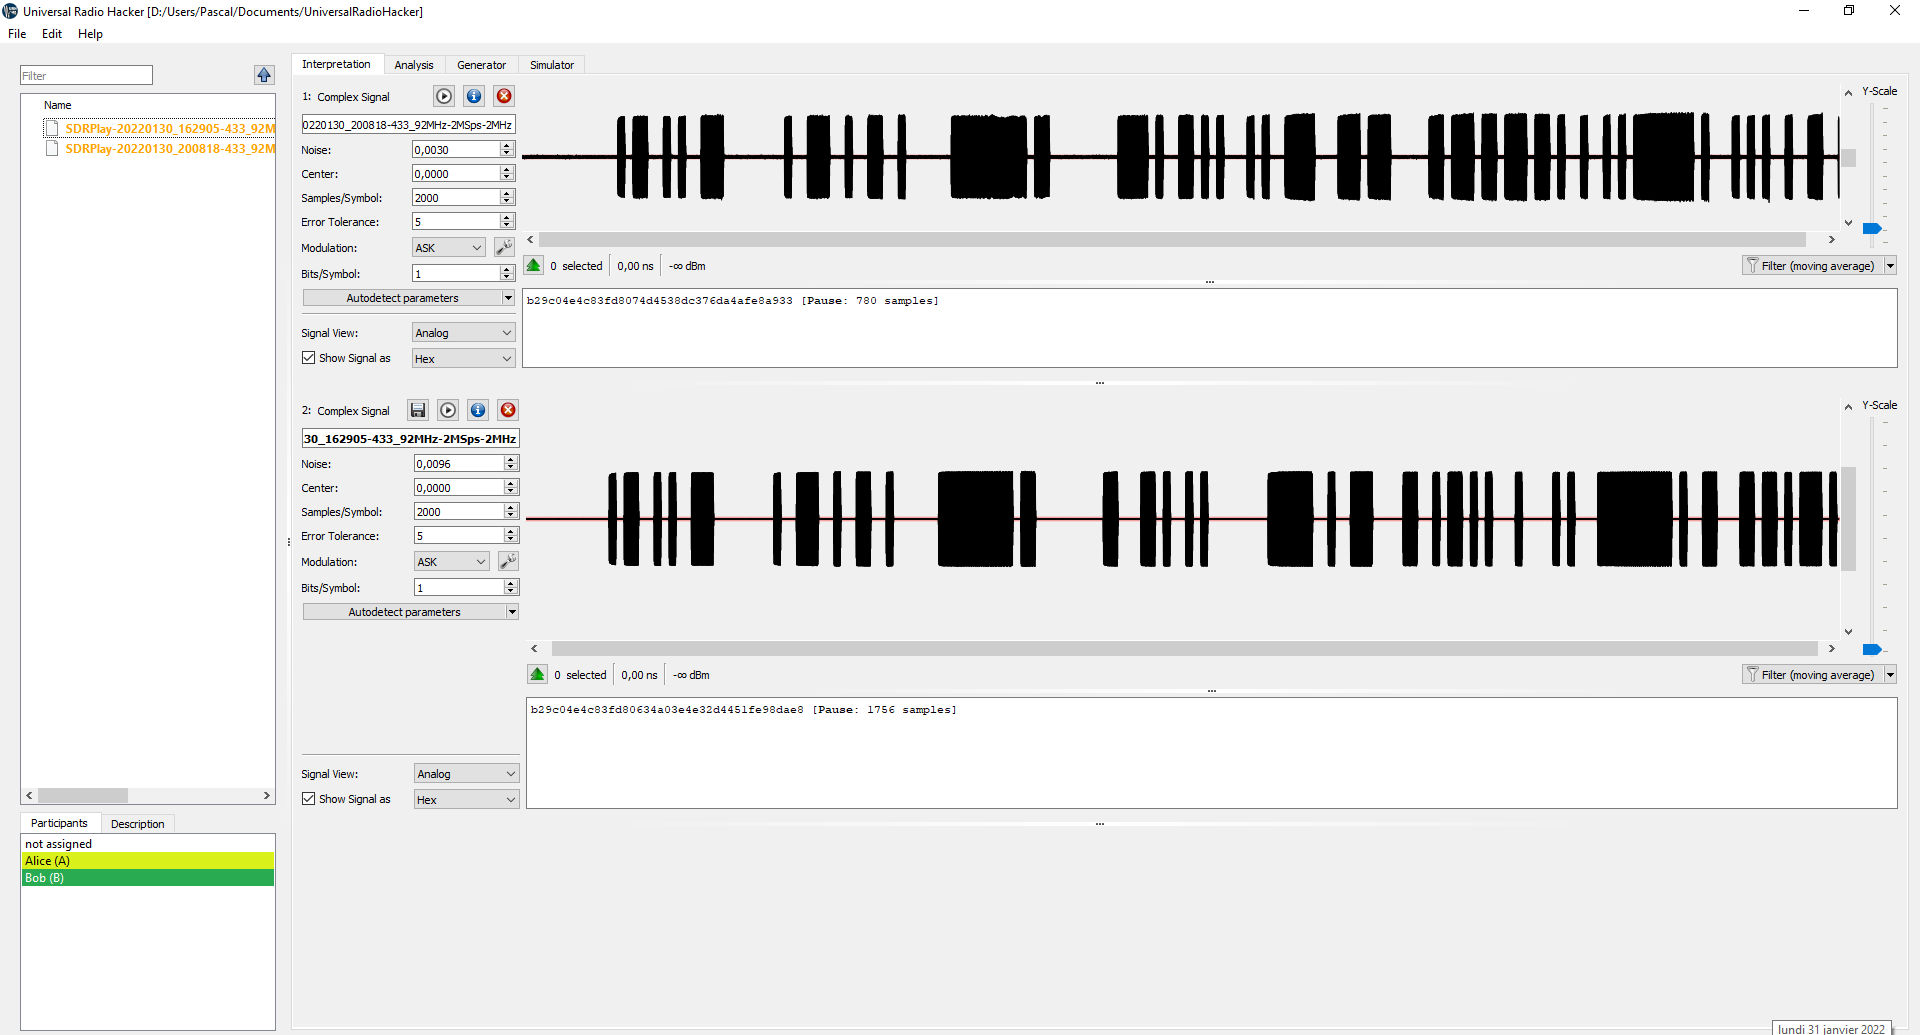Expand Autodetect parameters arrow for signal 1
Viewport: 1920px width, 1035px height.
[x=508, y=298]
